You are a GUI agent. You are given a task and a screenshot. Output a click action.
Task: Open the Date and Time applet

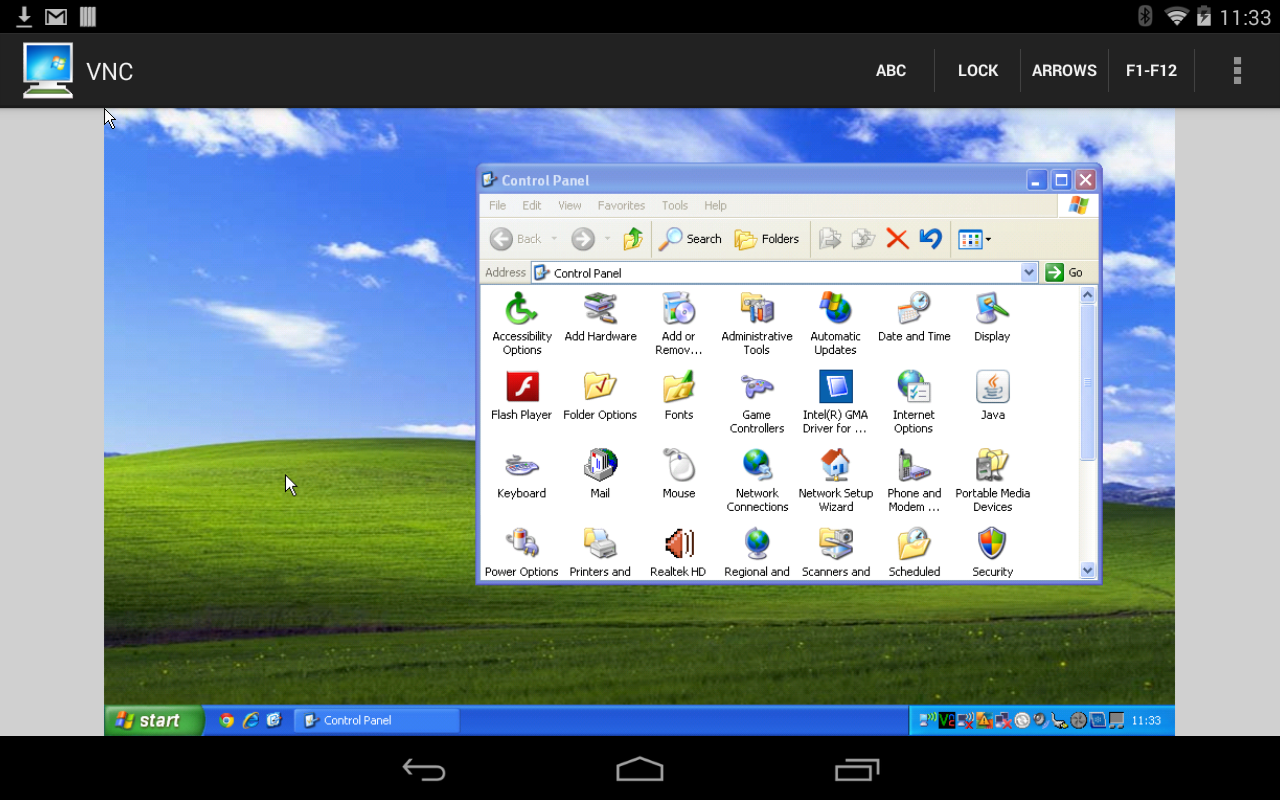[x=914, y=311]
